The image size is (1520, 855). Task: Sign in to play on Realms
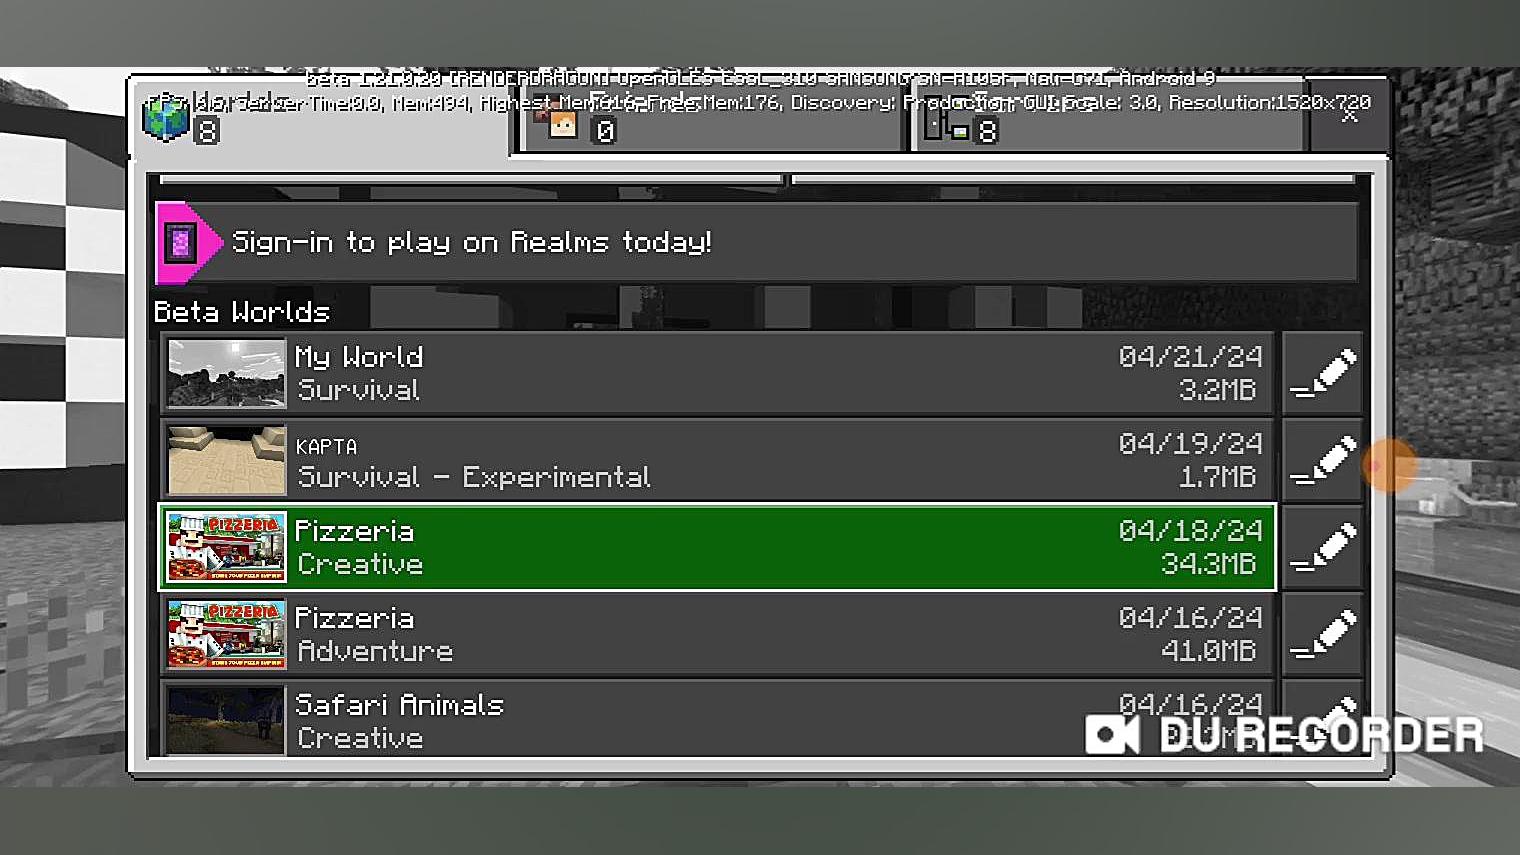tap(757, 242)
